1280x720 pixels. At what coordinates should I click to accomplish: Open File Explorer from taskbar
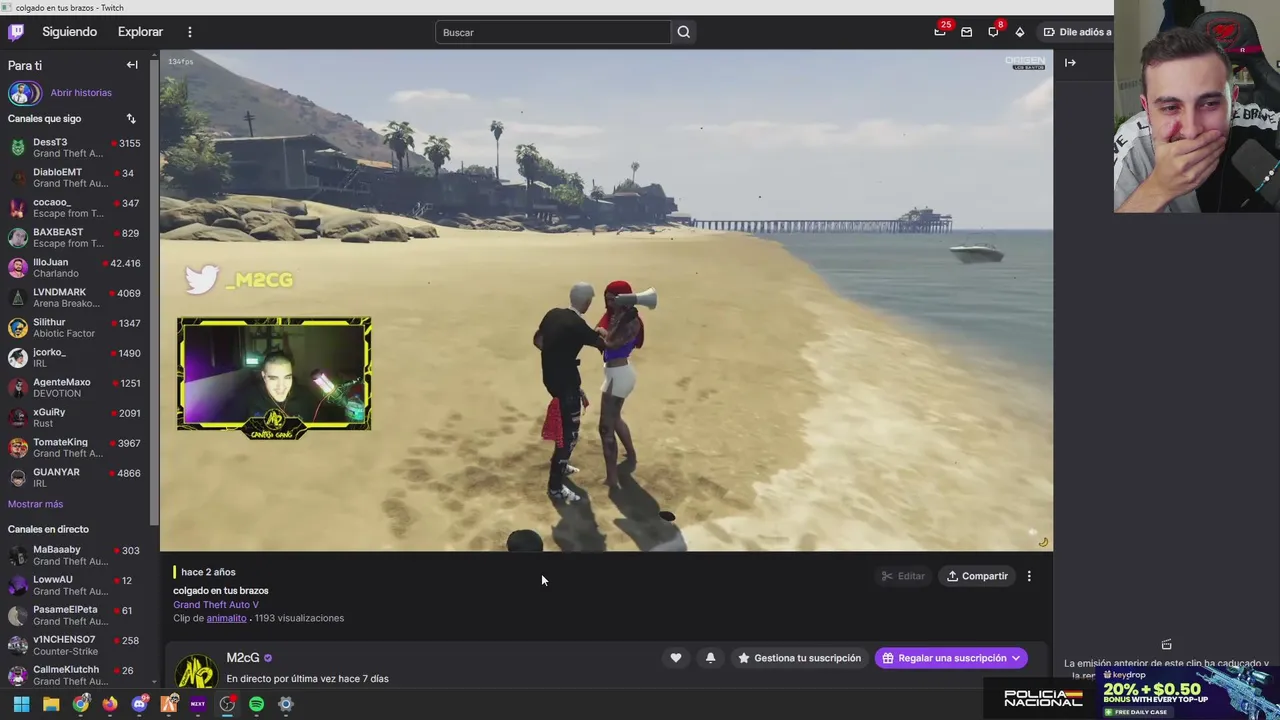51,704
